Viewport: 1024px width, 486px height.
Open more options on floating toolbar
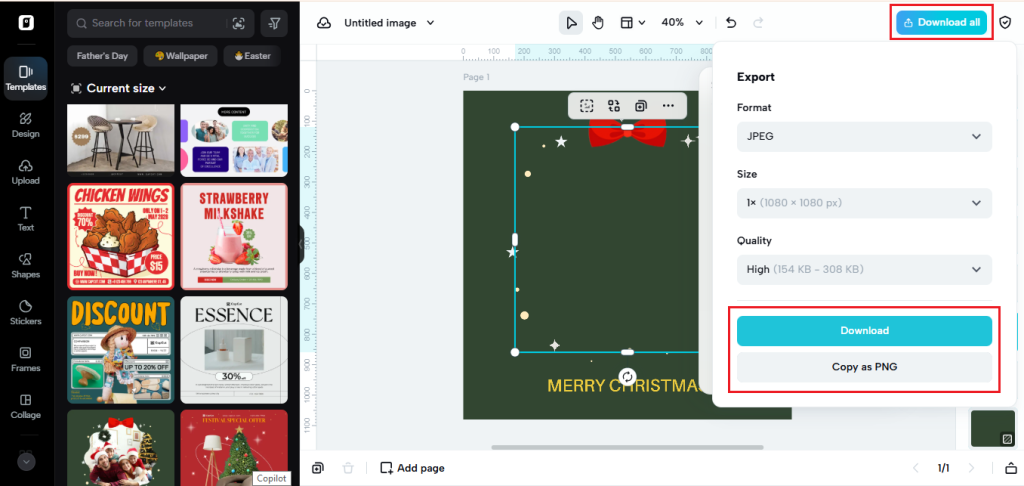tap(668, 105)
